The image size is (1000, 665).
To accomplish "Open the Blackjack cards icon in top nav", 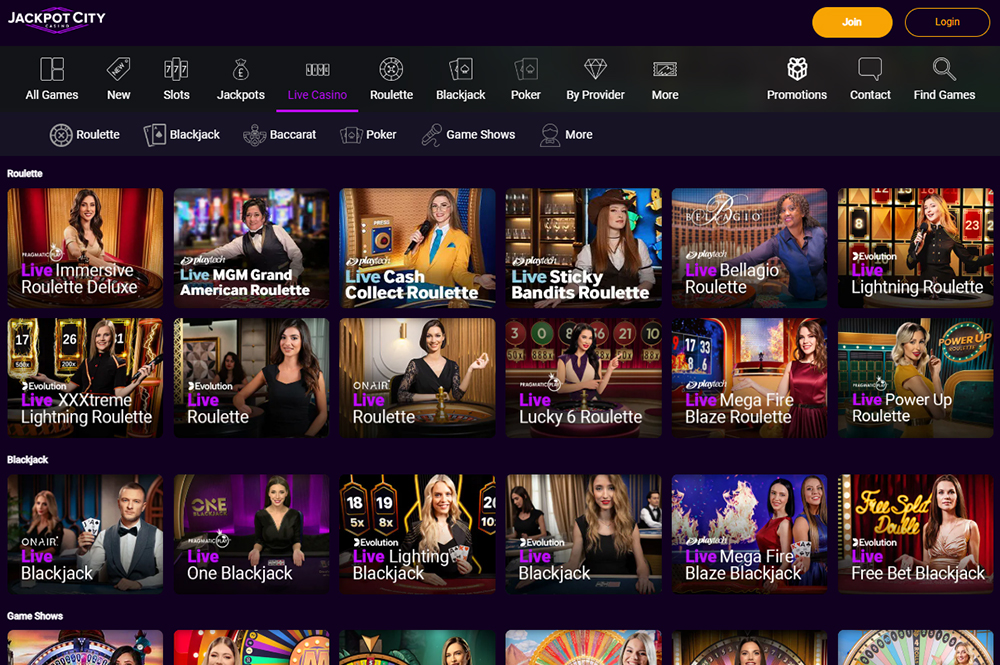I will 460,69.
